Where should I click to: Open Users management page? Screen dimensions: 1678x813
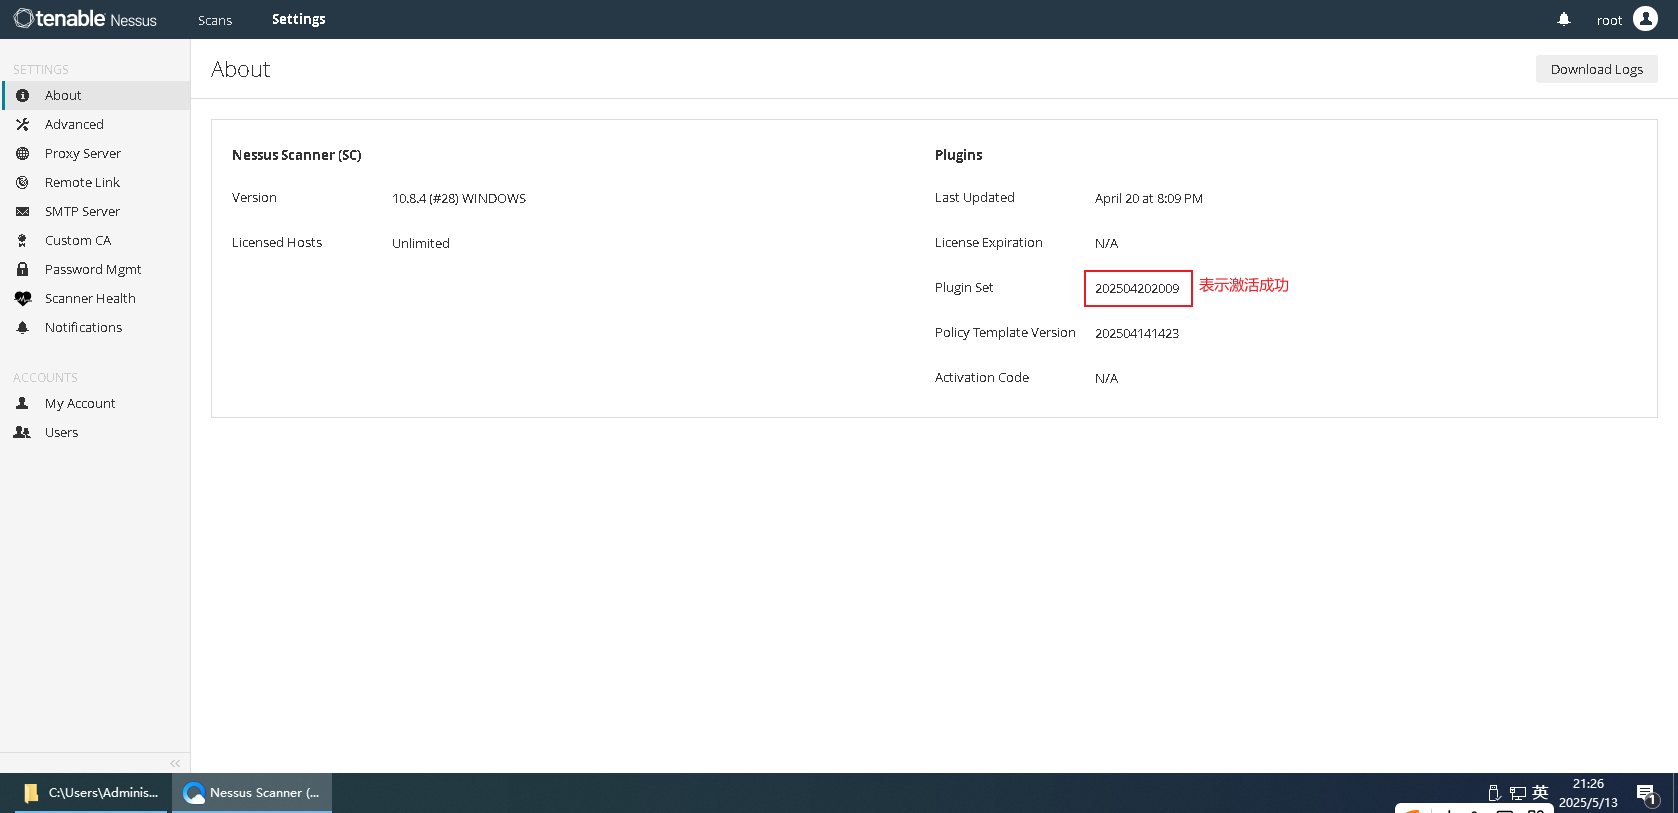95,433
